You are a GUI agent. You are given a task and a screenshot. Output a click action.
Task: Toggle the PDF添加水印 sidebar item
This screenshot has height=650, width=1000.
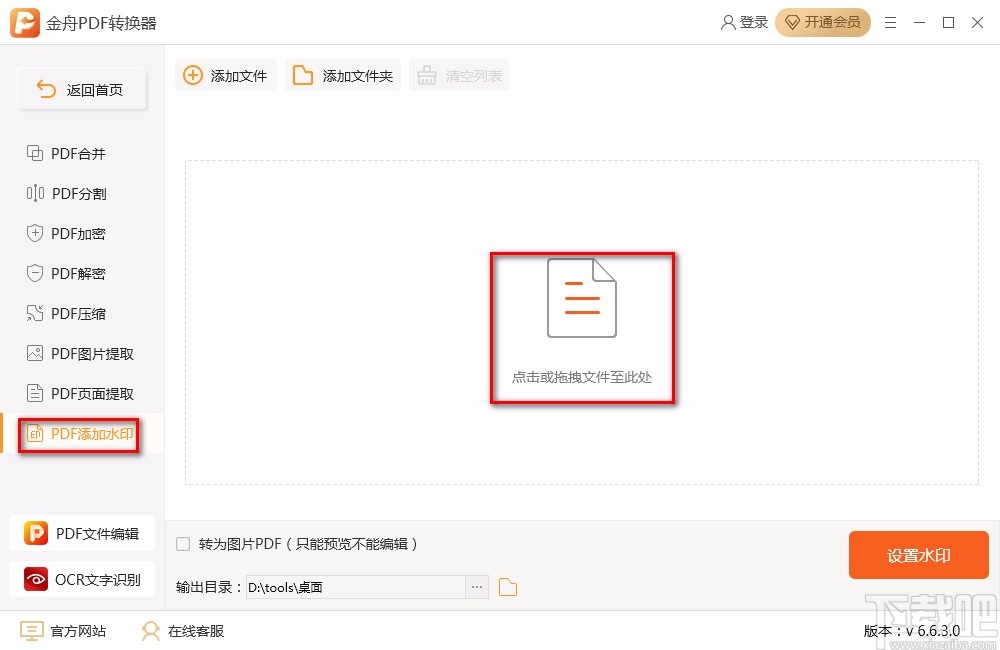tap(80, 434)
